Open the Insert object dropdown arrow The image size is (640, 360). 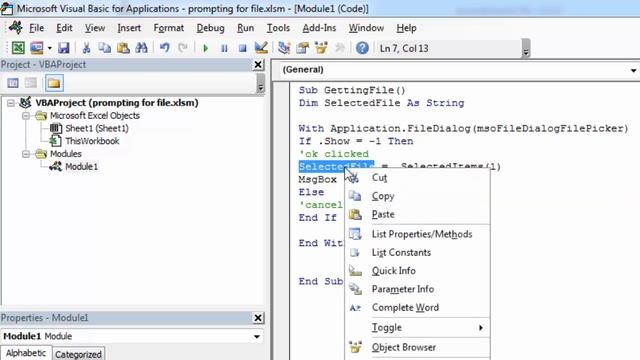click(49, 48)
